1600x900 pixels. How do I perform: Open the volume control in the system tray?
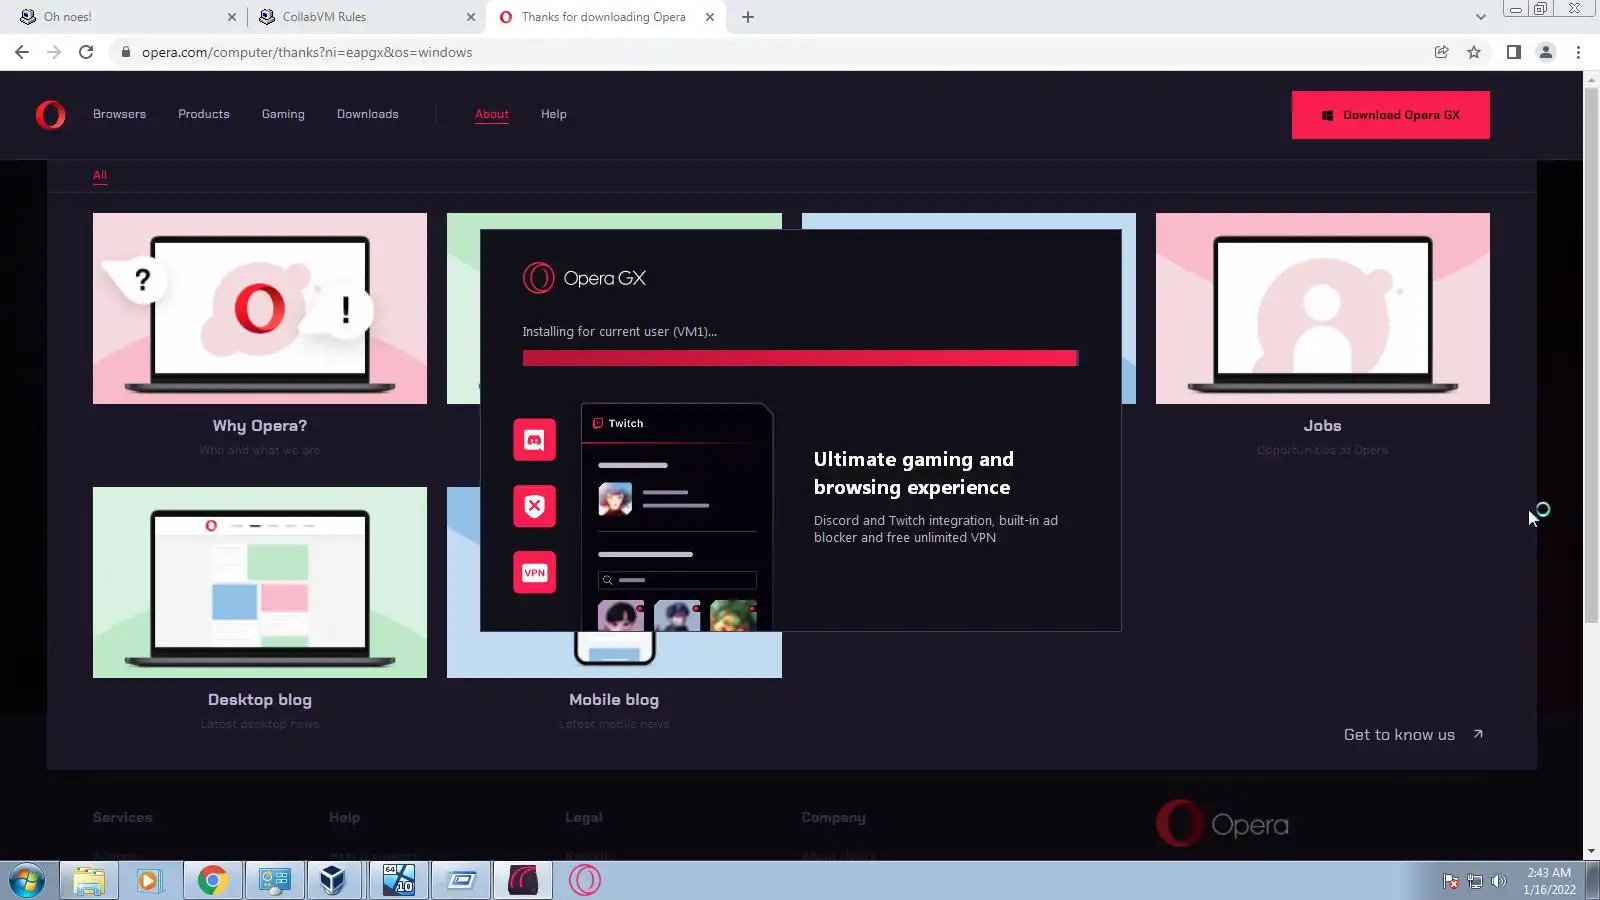[x=1498, y=881]
